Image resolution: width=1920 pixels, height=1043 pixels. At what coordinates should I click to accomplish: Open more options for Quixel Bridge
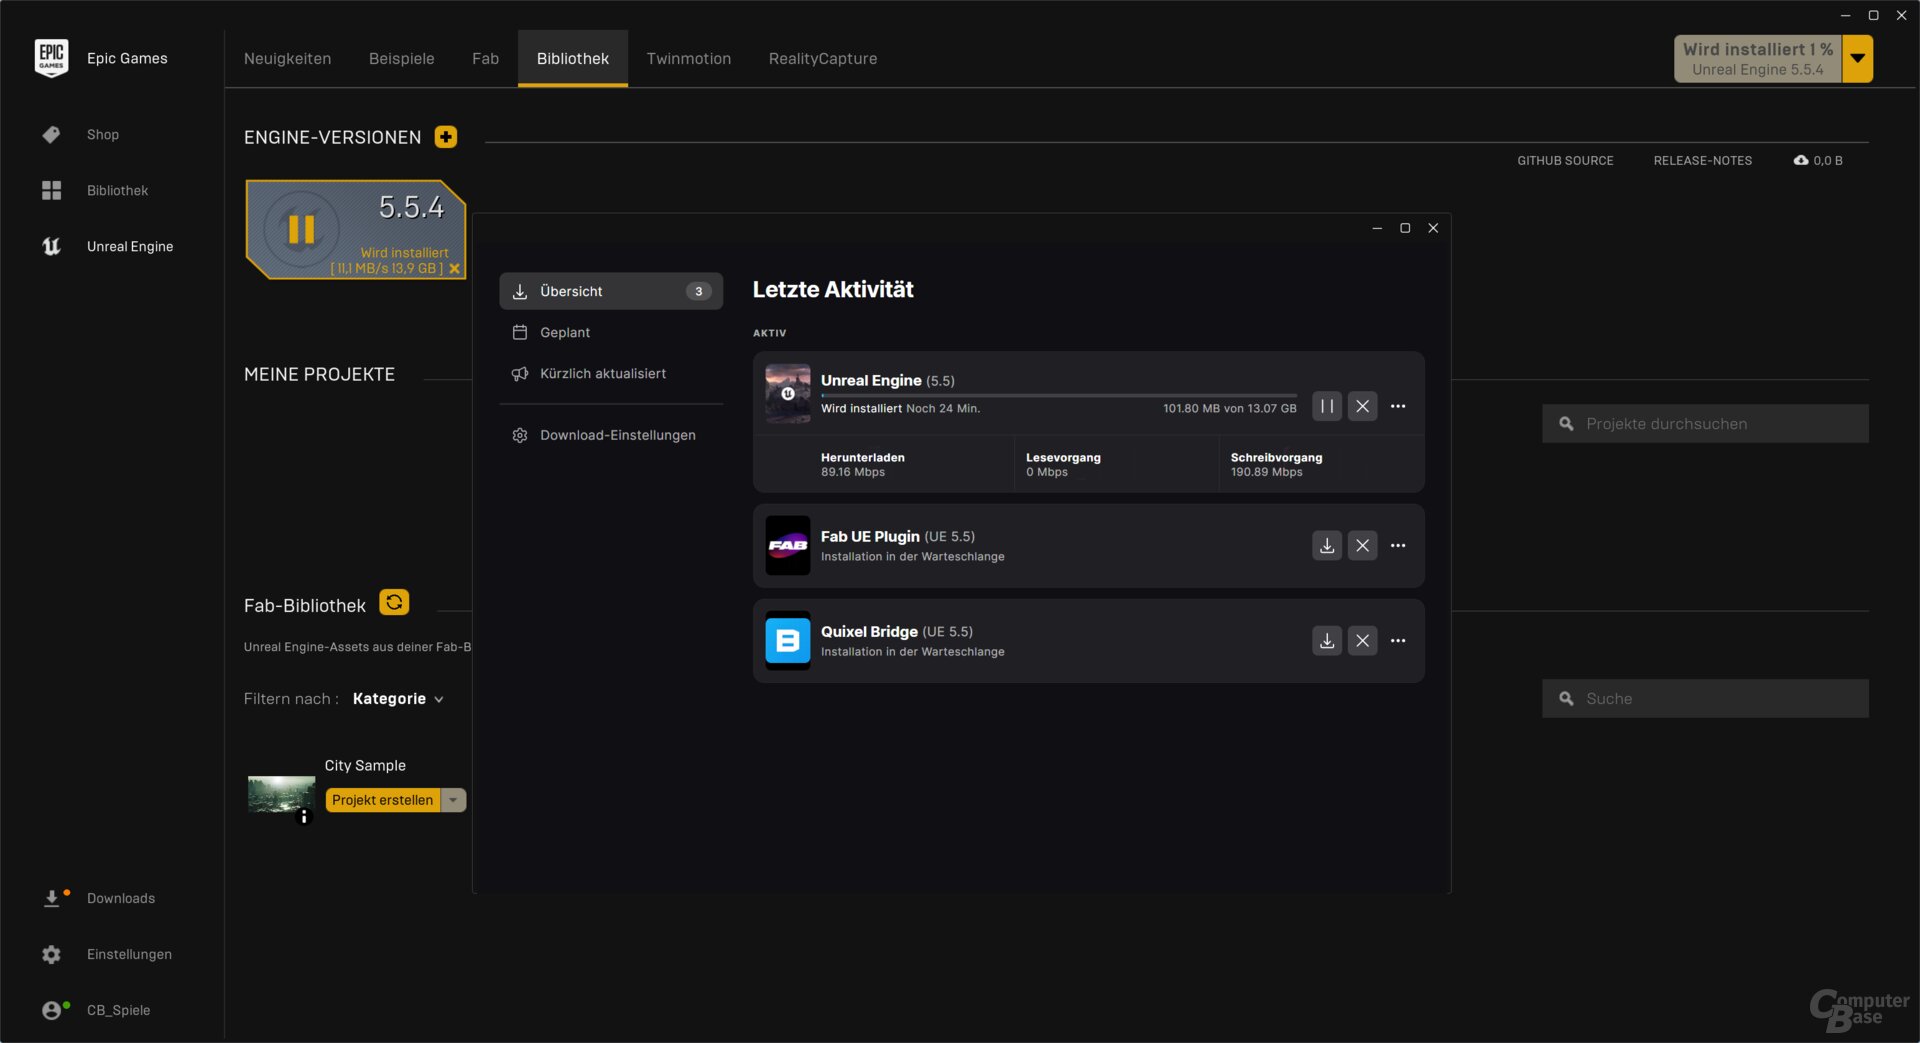[x=1397, y=640]
